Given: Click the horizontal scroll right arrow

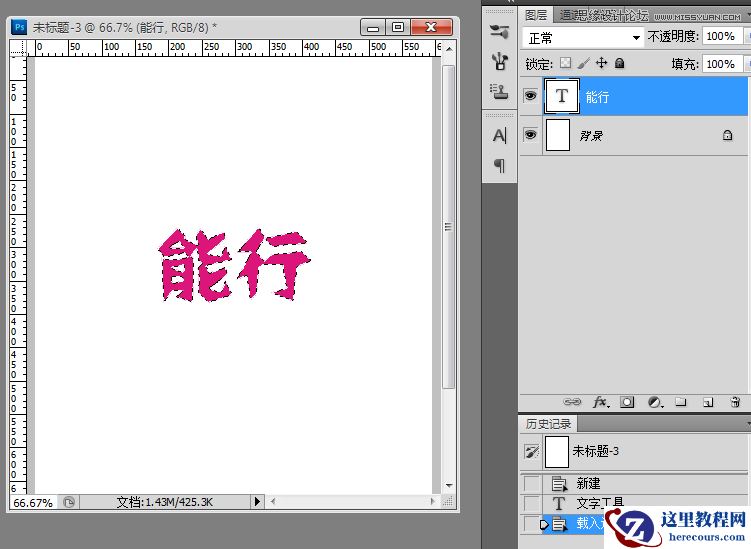Looking at the screenshot, I should [432, 502].
